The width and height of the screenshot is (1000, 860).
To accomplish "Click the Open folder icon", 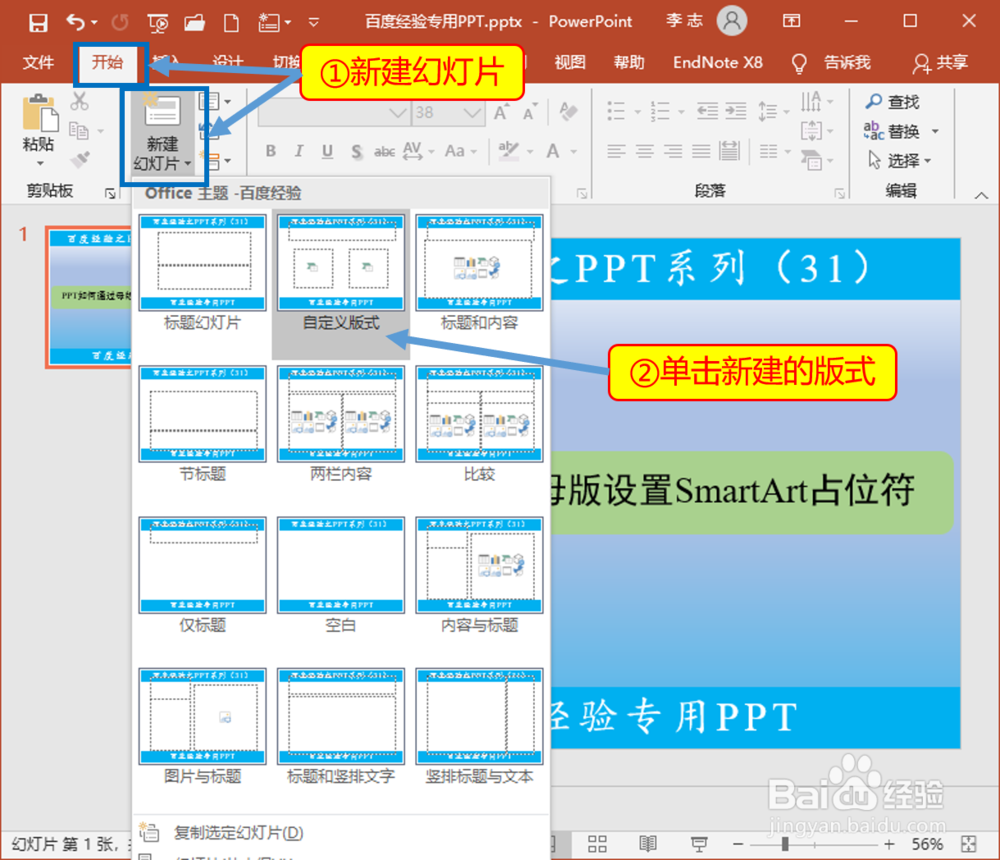I will click(x=195, y=23).
